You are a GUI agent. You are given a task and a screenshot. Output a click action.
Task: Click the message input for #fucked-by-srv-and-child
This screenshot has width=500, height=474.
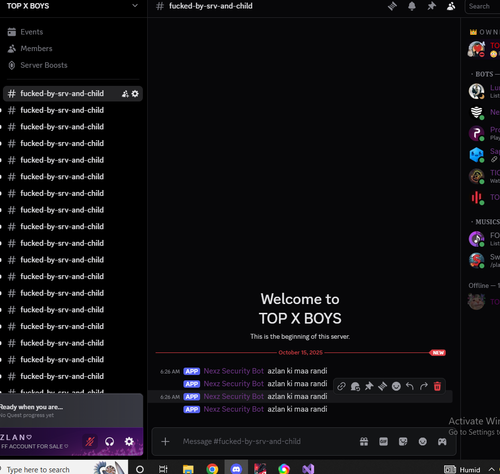[x=267, y=442]
